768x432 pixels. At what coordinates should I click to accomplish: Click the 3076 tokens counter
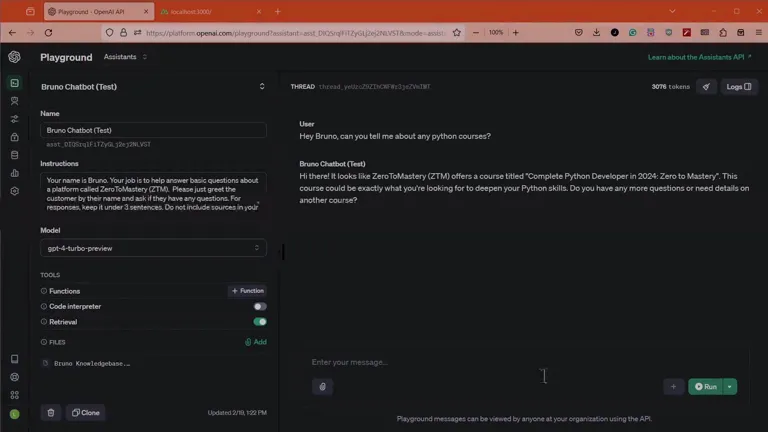pyautogui.click(x=671, y=87)
